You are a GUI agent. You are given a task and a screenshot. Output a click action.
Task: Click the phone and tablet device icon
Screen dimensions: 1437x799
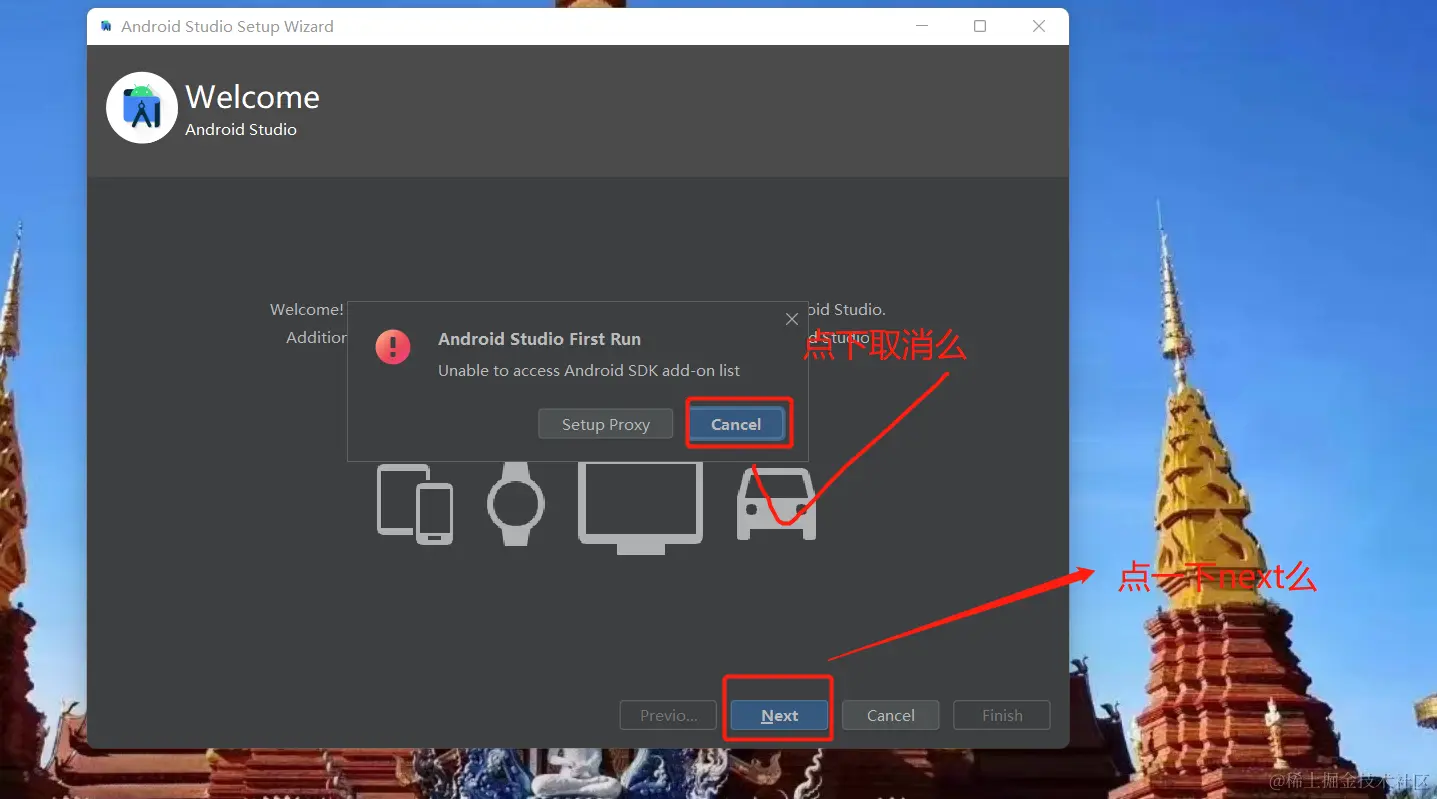pos(415,504)
